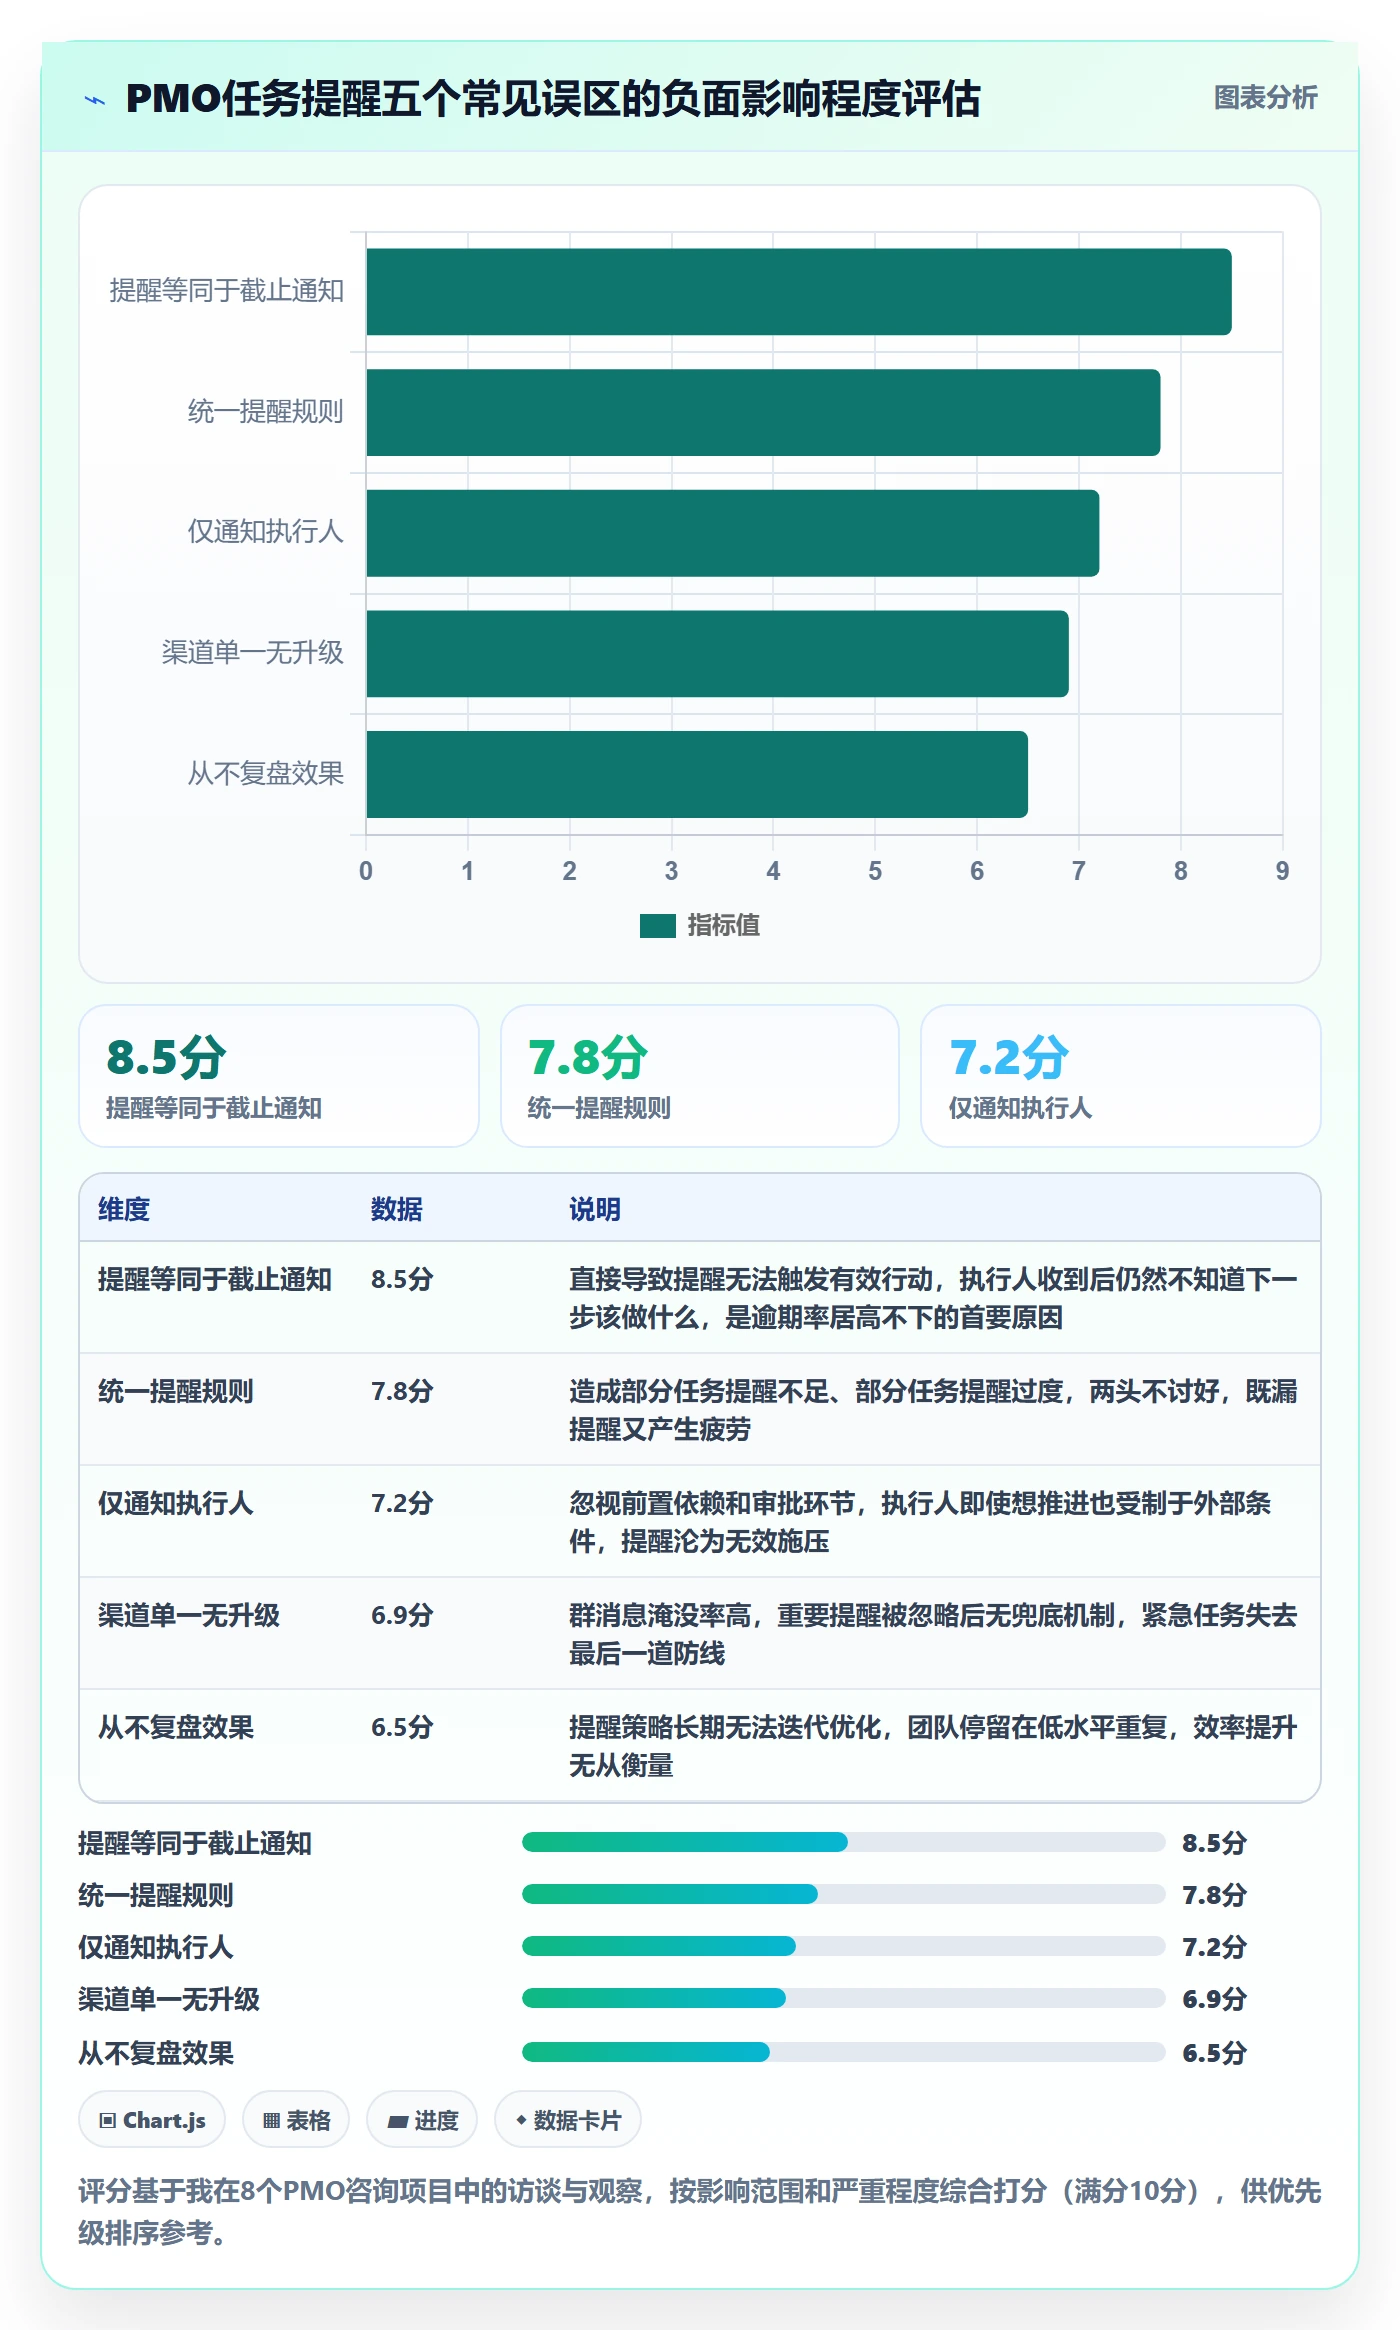The height and width of the screenshot is (2330, 1400).
Task: Select the Chart.js tag
Action: [152, 2120]
